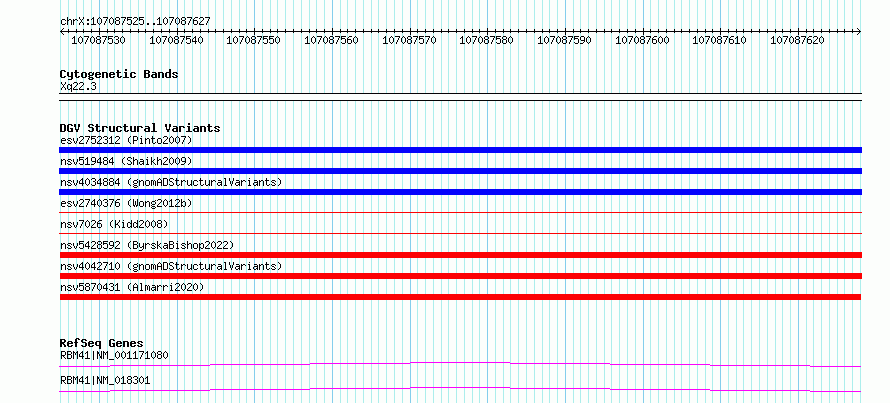Select the thin red line under esv2740376
The image size is (890, 403).
point(460,212)
